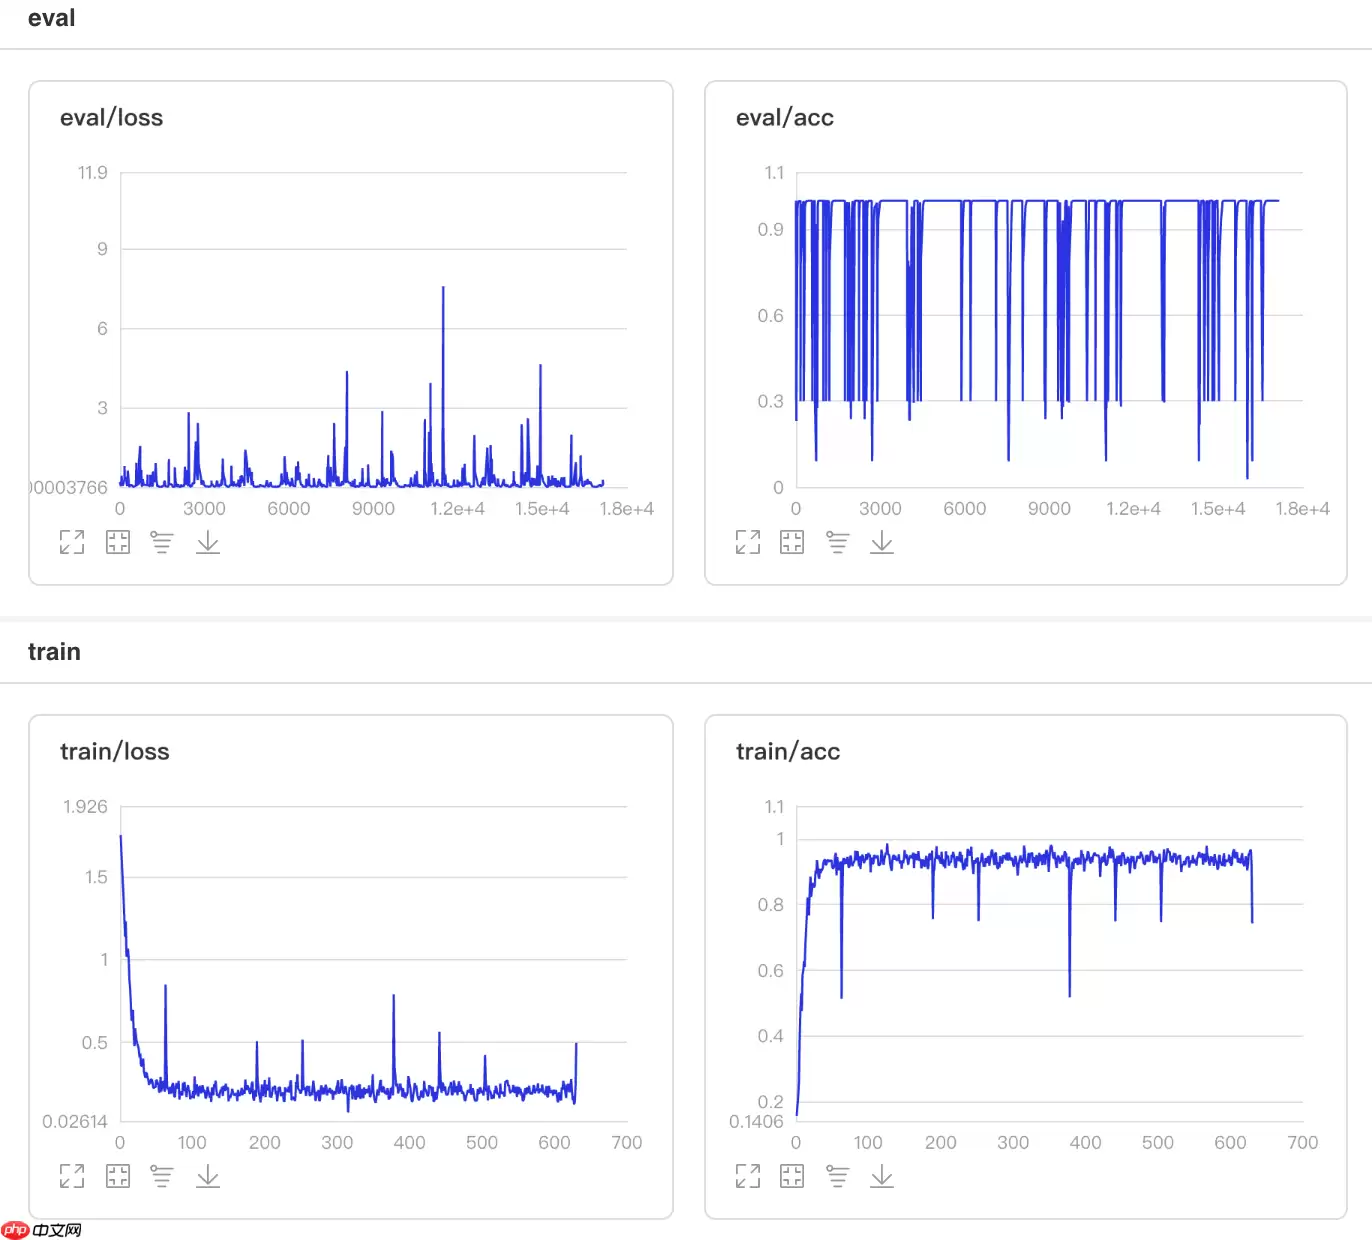Click the fit-to-data icon under train/acc
This screenshot has width=1372, height=1240.
click(792, 1176)
